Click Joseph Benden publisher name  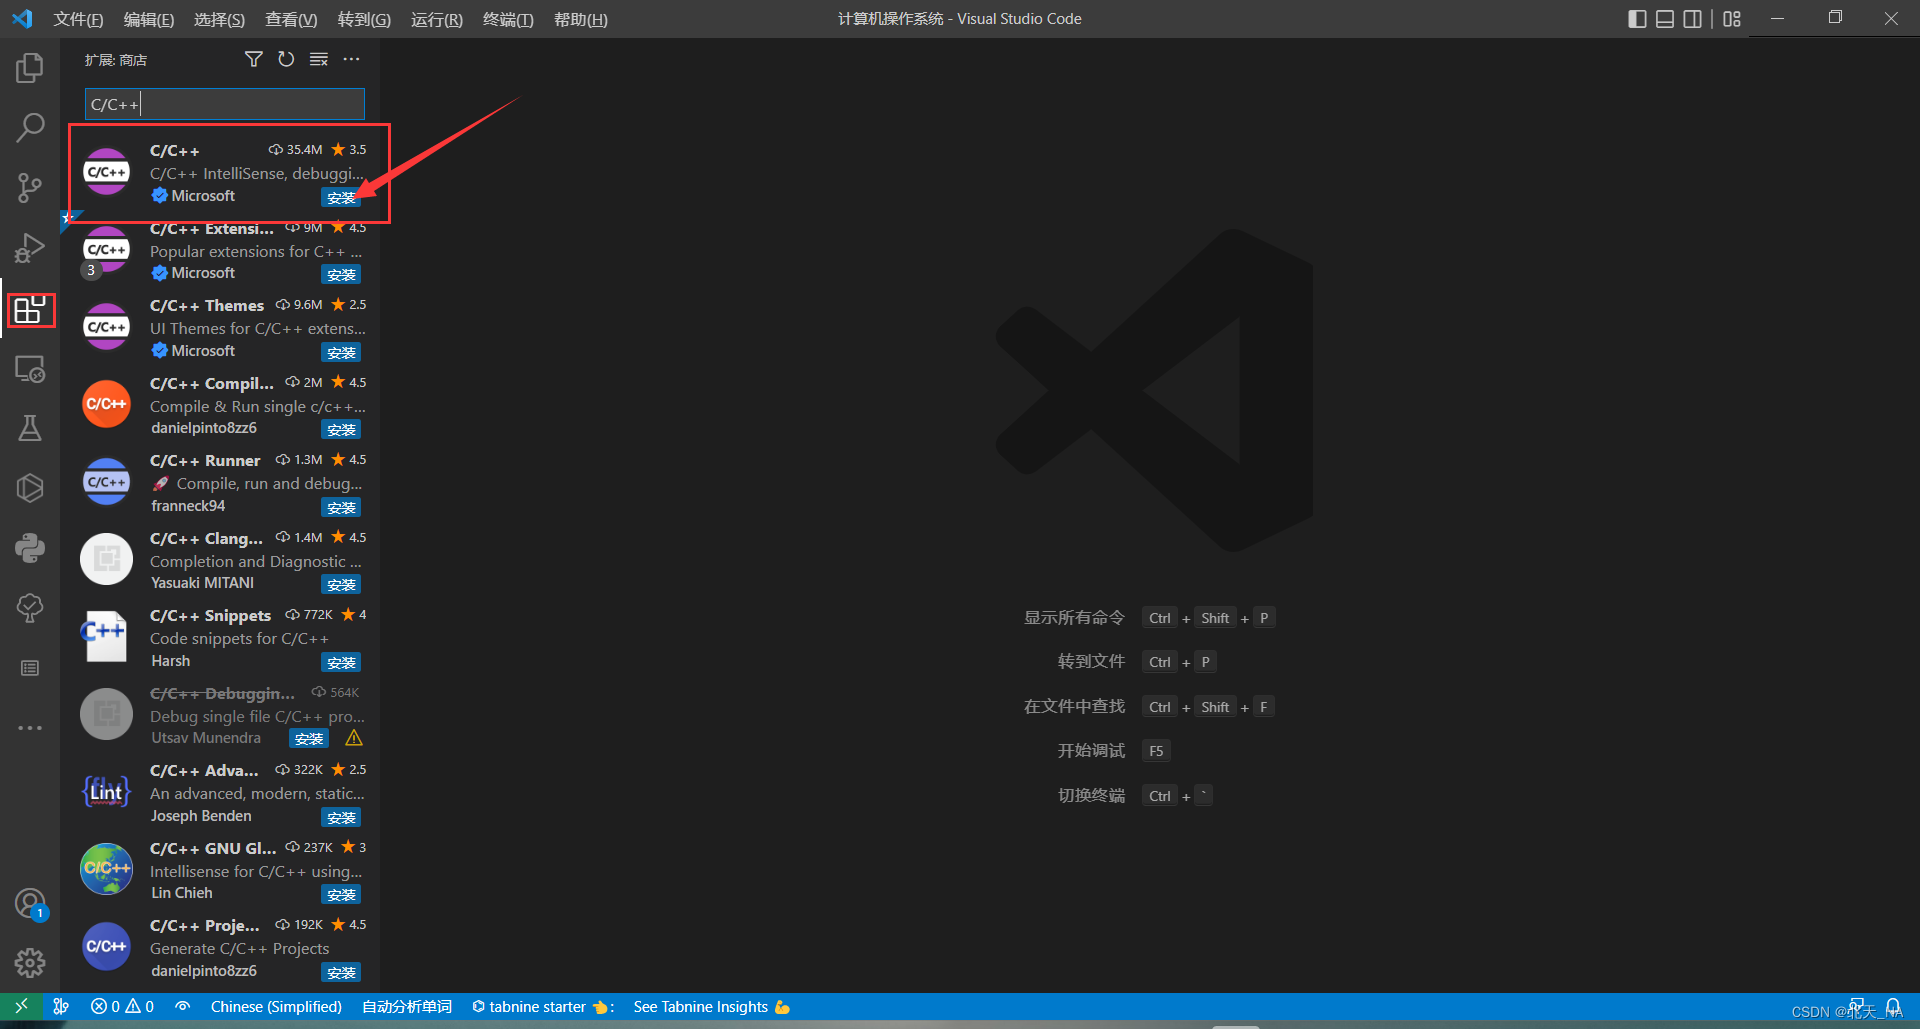point(201,816)
